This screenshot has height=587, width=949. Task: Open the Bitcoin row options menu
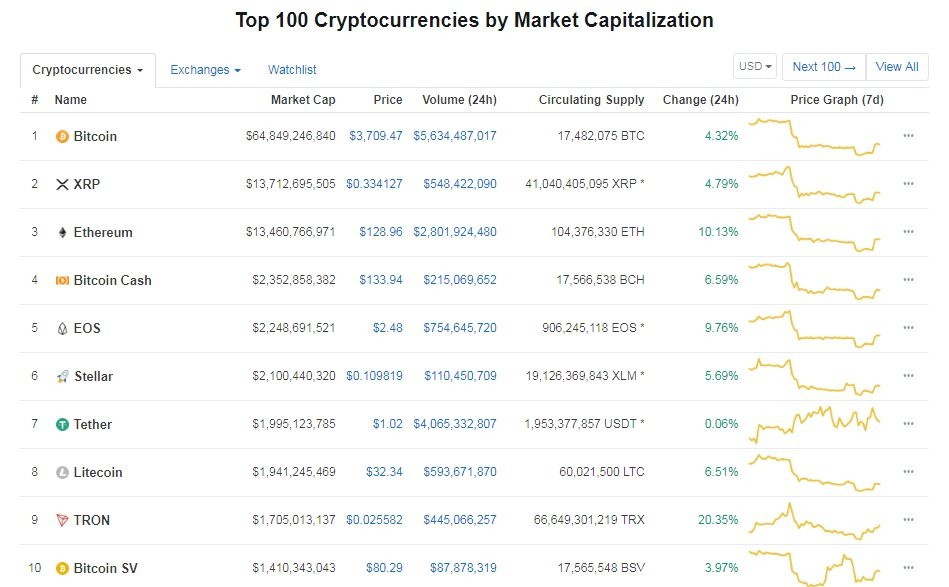pos(908,136)
